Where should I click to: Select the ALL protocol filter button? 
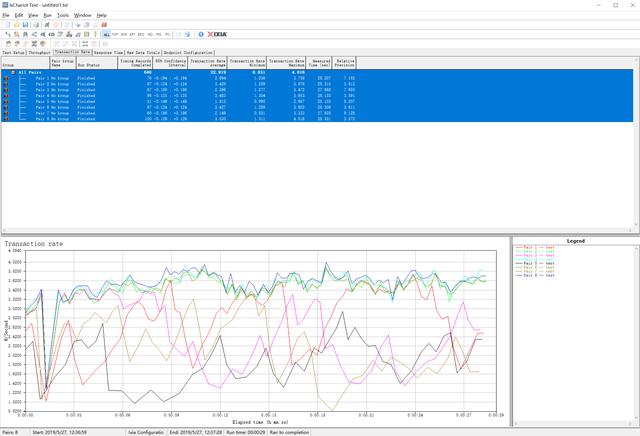click(x=107, y=34)
